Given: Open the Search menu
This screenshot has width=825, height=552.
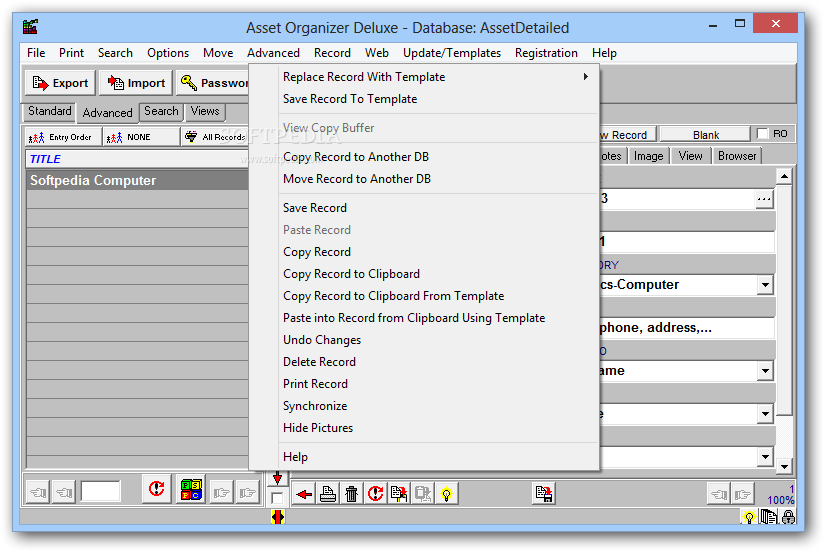Looking at the screenshot, I should tap(115, 53).
